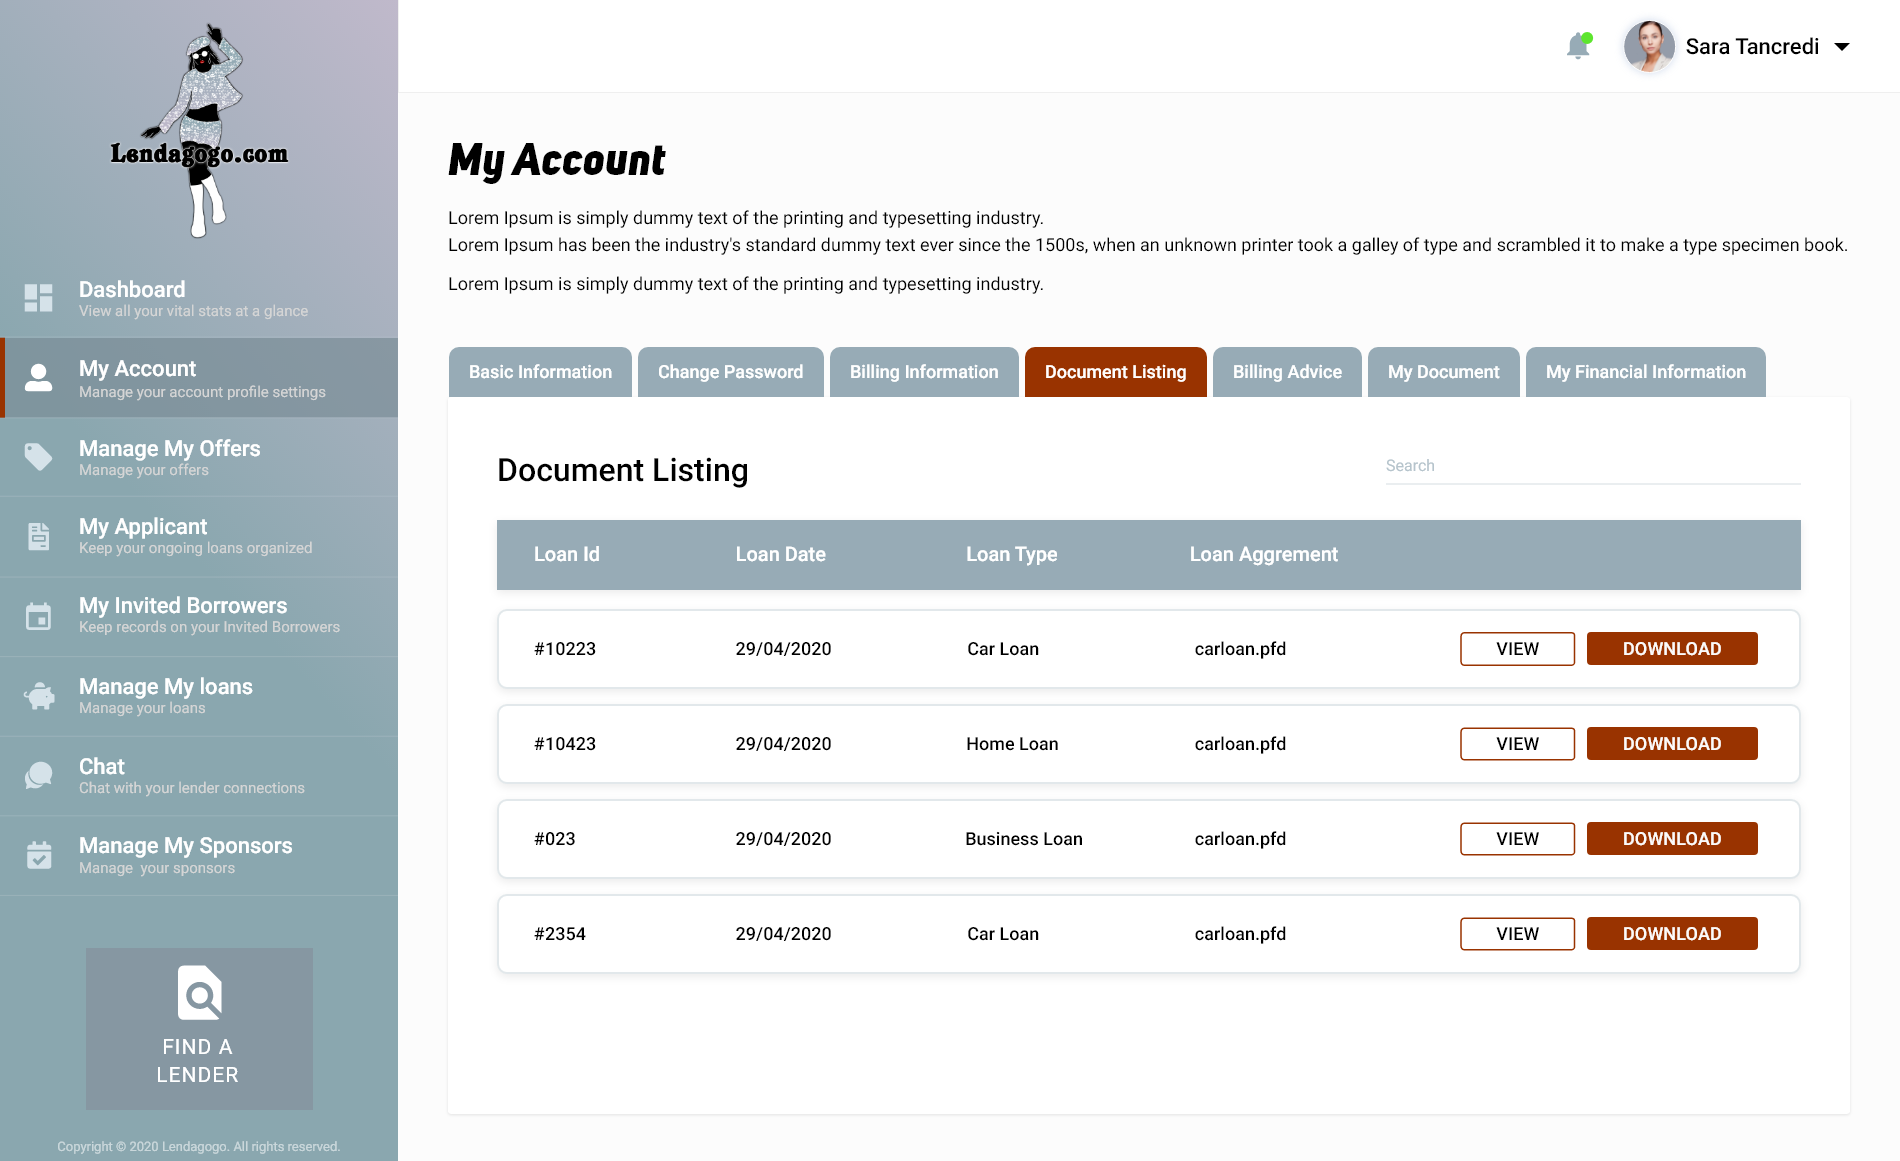
Task: Download the Business Loan #023 document
Action: [1671, 839]
